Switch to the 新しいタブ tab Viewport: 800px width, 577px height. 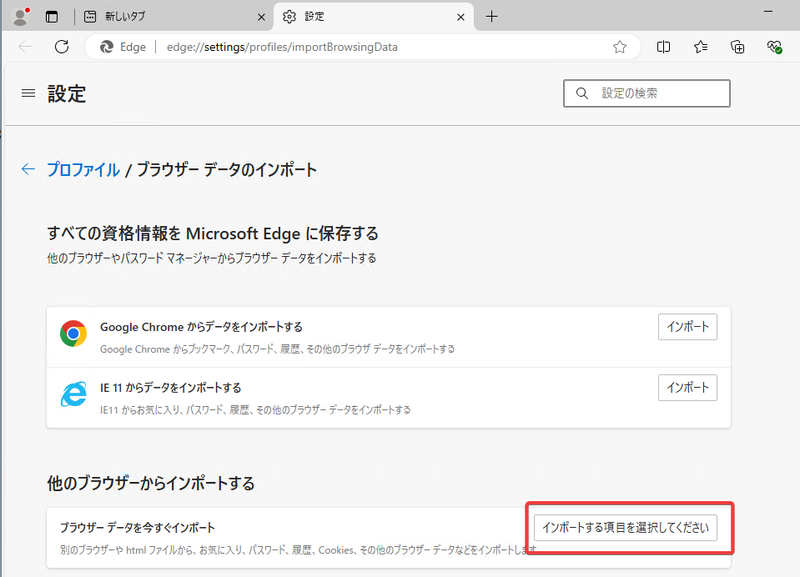[x=173, y=17]
